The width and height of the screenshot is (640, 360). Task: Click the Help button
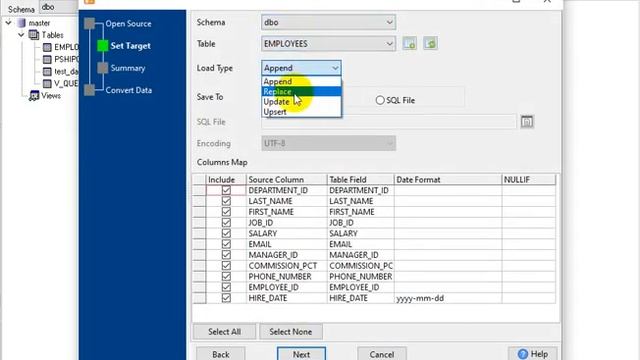tap(533, 354)
